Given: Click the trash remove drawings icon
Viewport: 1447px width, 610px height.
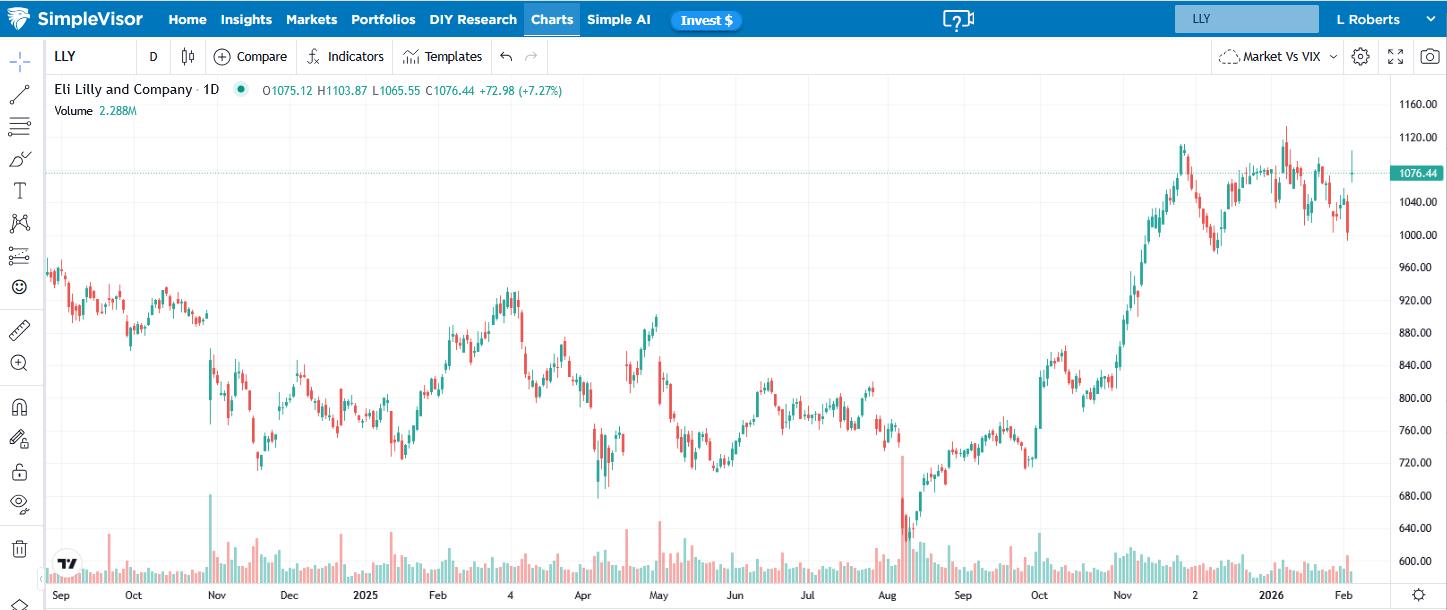Looking at the screenshot, I should pos(19,549).
